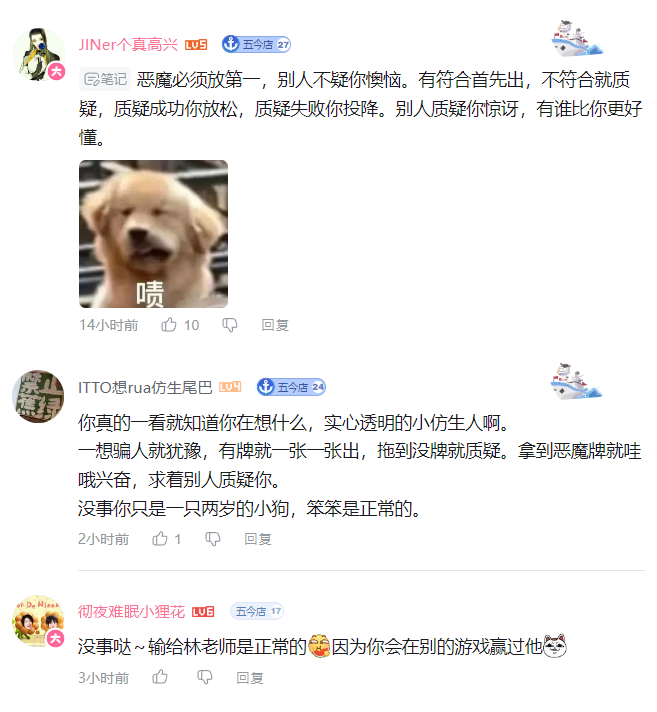The height and width of the screenshot is (712, 657).
Task: Reply to 彻夜难眠小狸花's comment
Action: point(250,678)
